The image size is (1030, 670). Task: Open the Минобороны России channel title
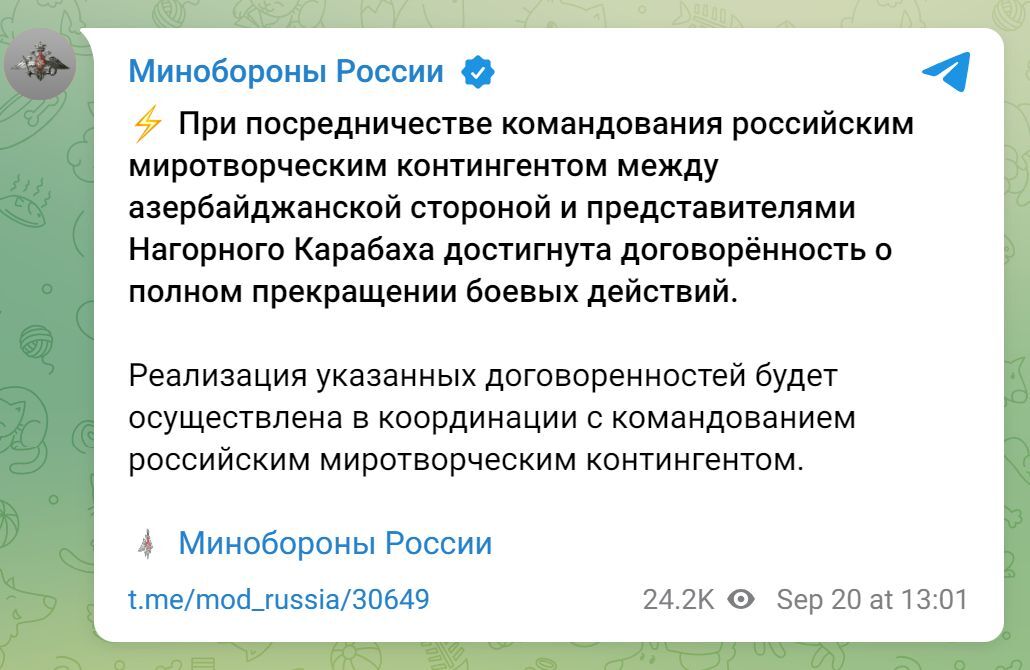tap(286, 72)
